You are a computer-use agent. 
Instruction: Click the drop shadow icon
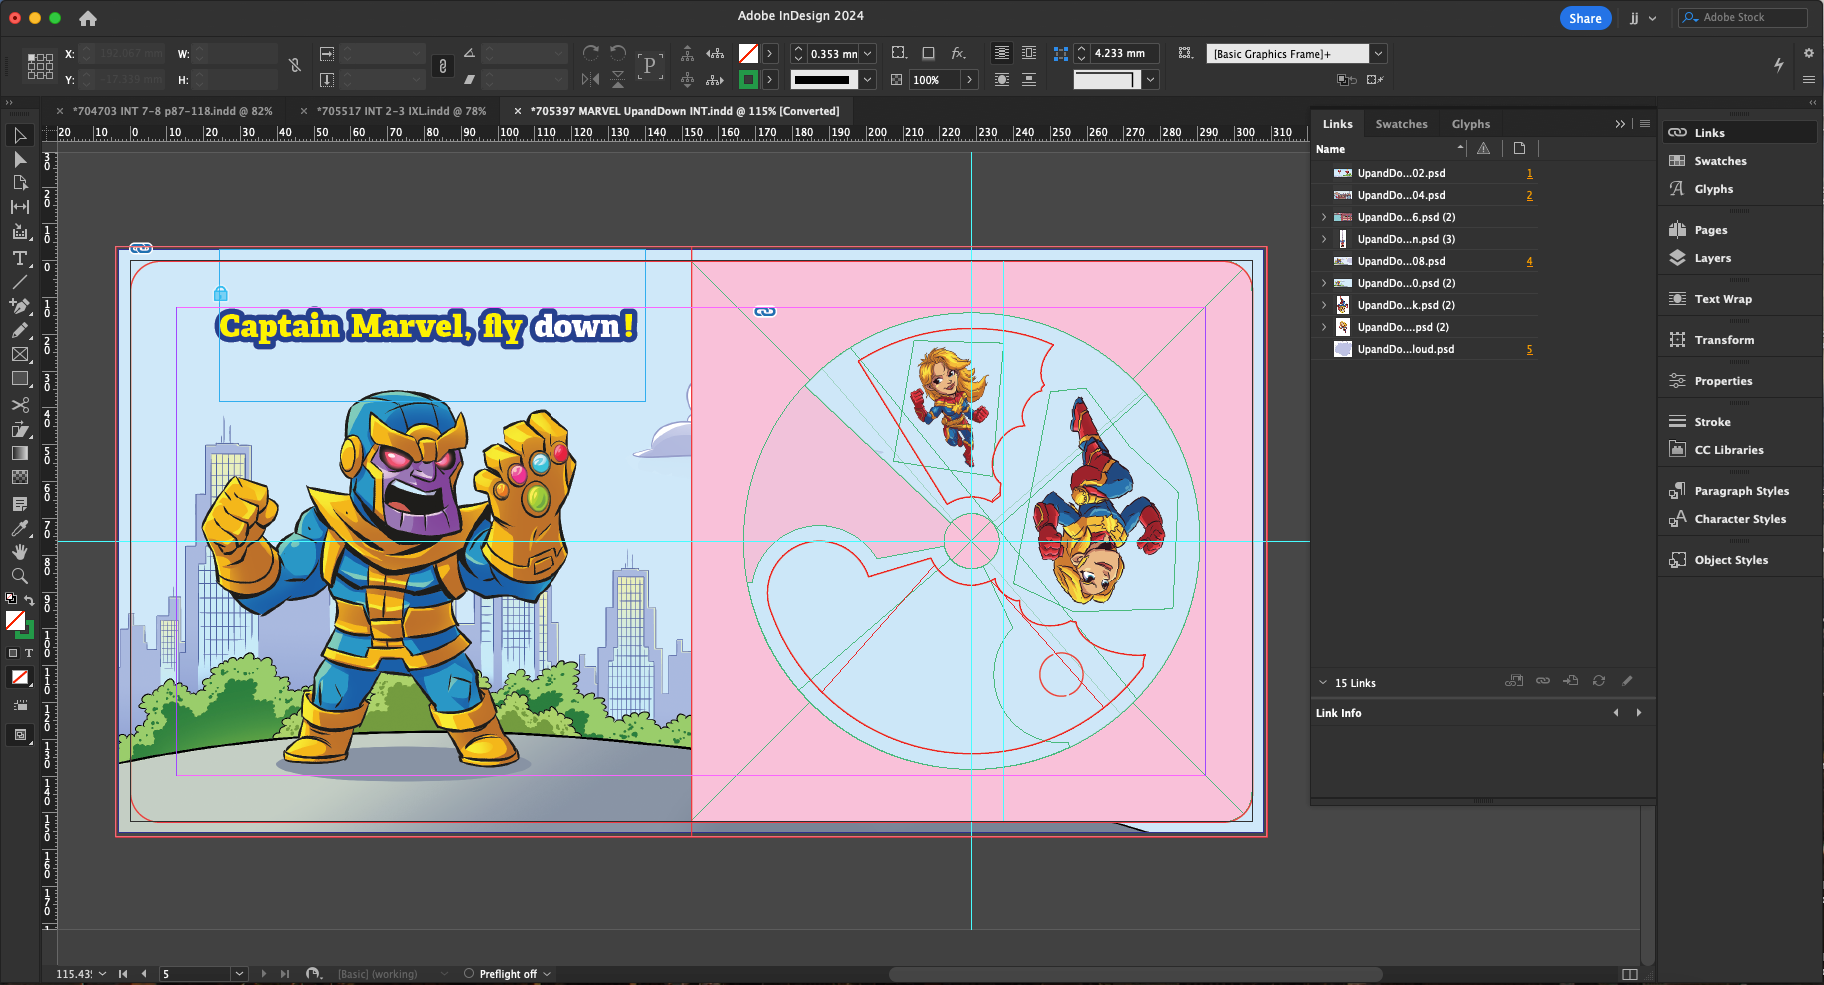(928, 53)
